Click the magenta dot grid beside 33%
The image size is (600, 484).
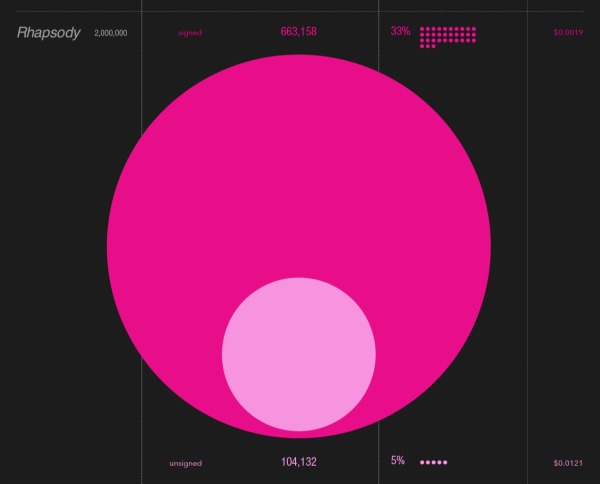(448, 37)
